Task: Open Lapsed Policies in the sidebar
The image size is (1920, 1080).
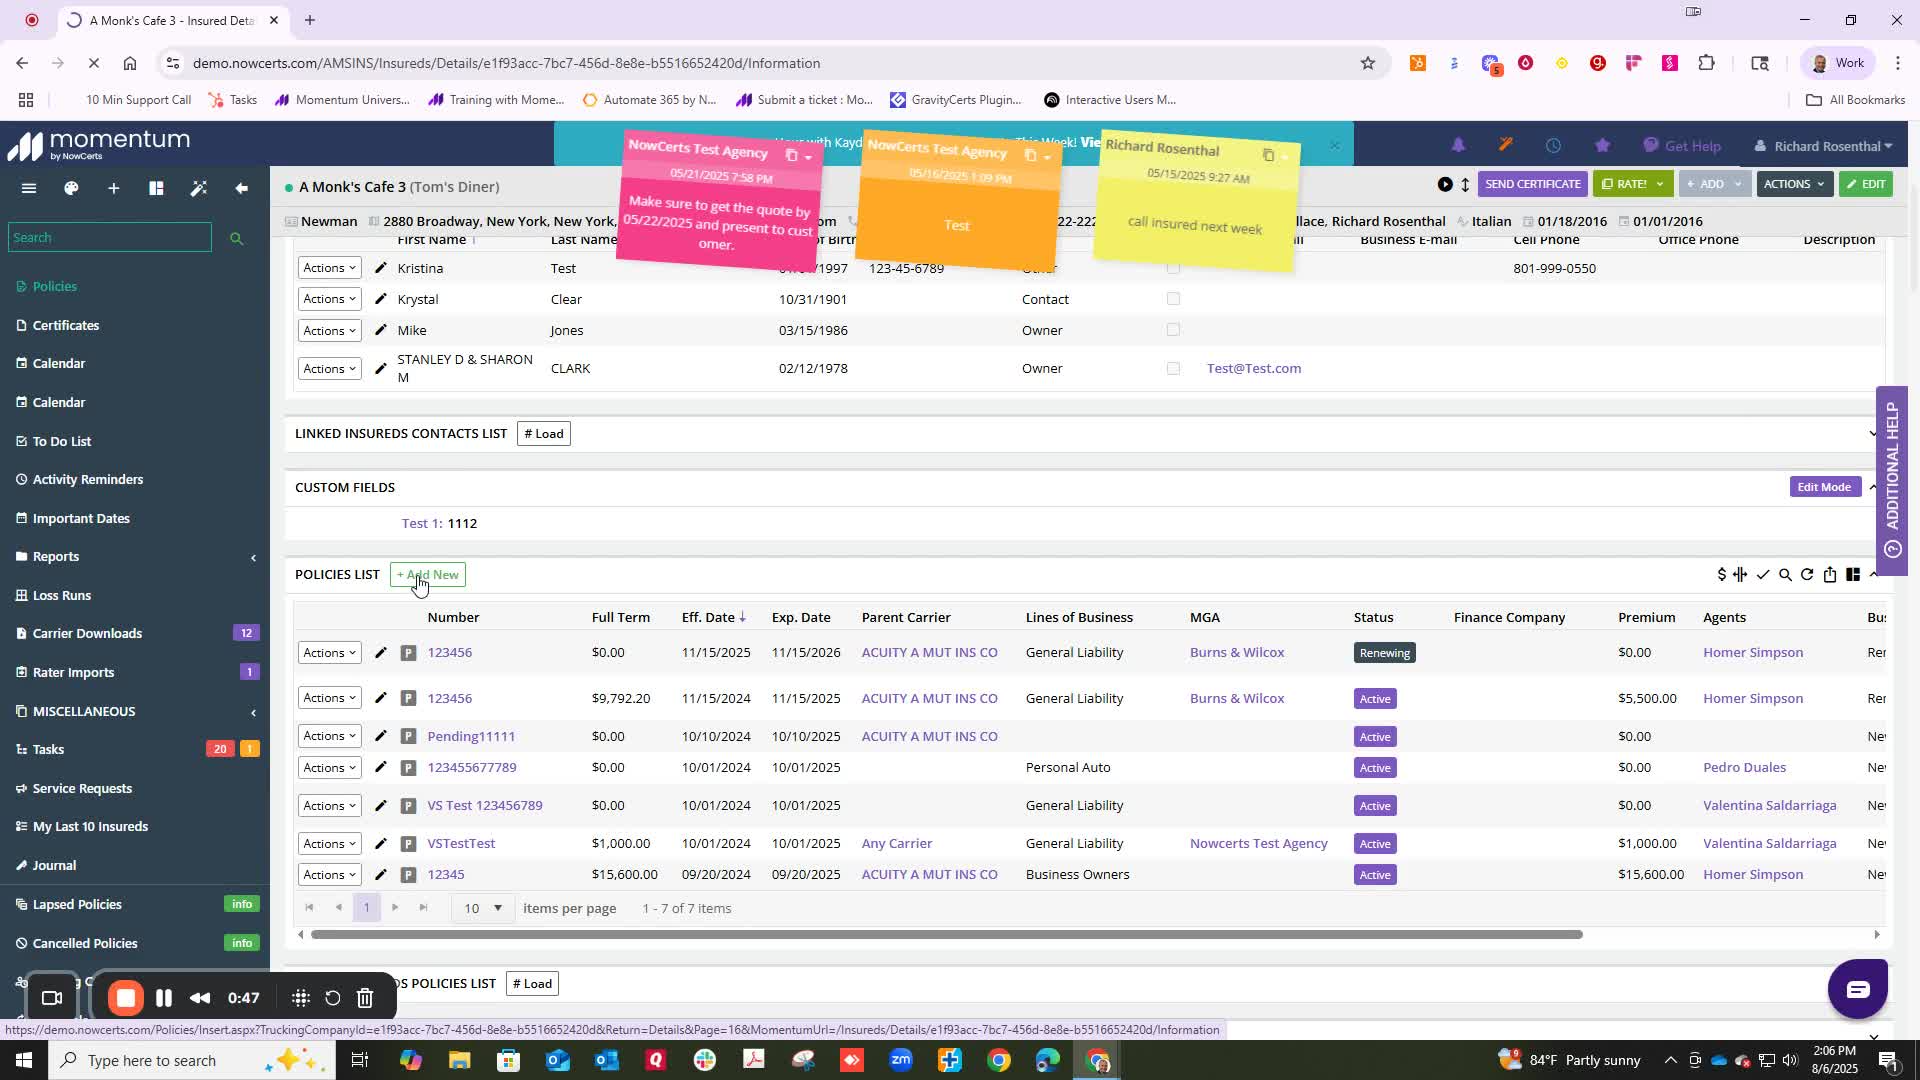Action: tap(77, 904)
